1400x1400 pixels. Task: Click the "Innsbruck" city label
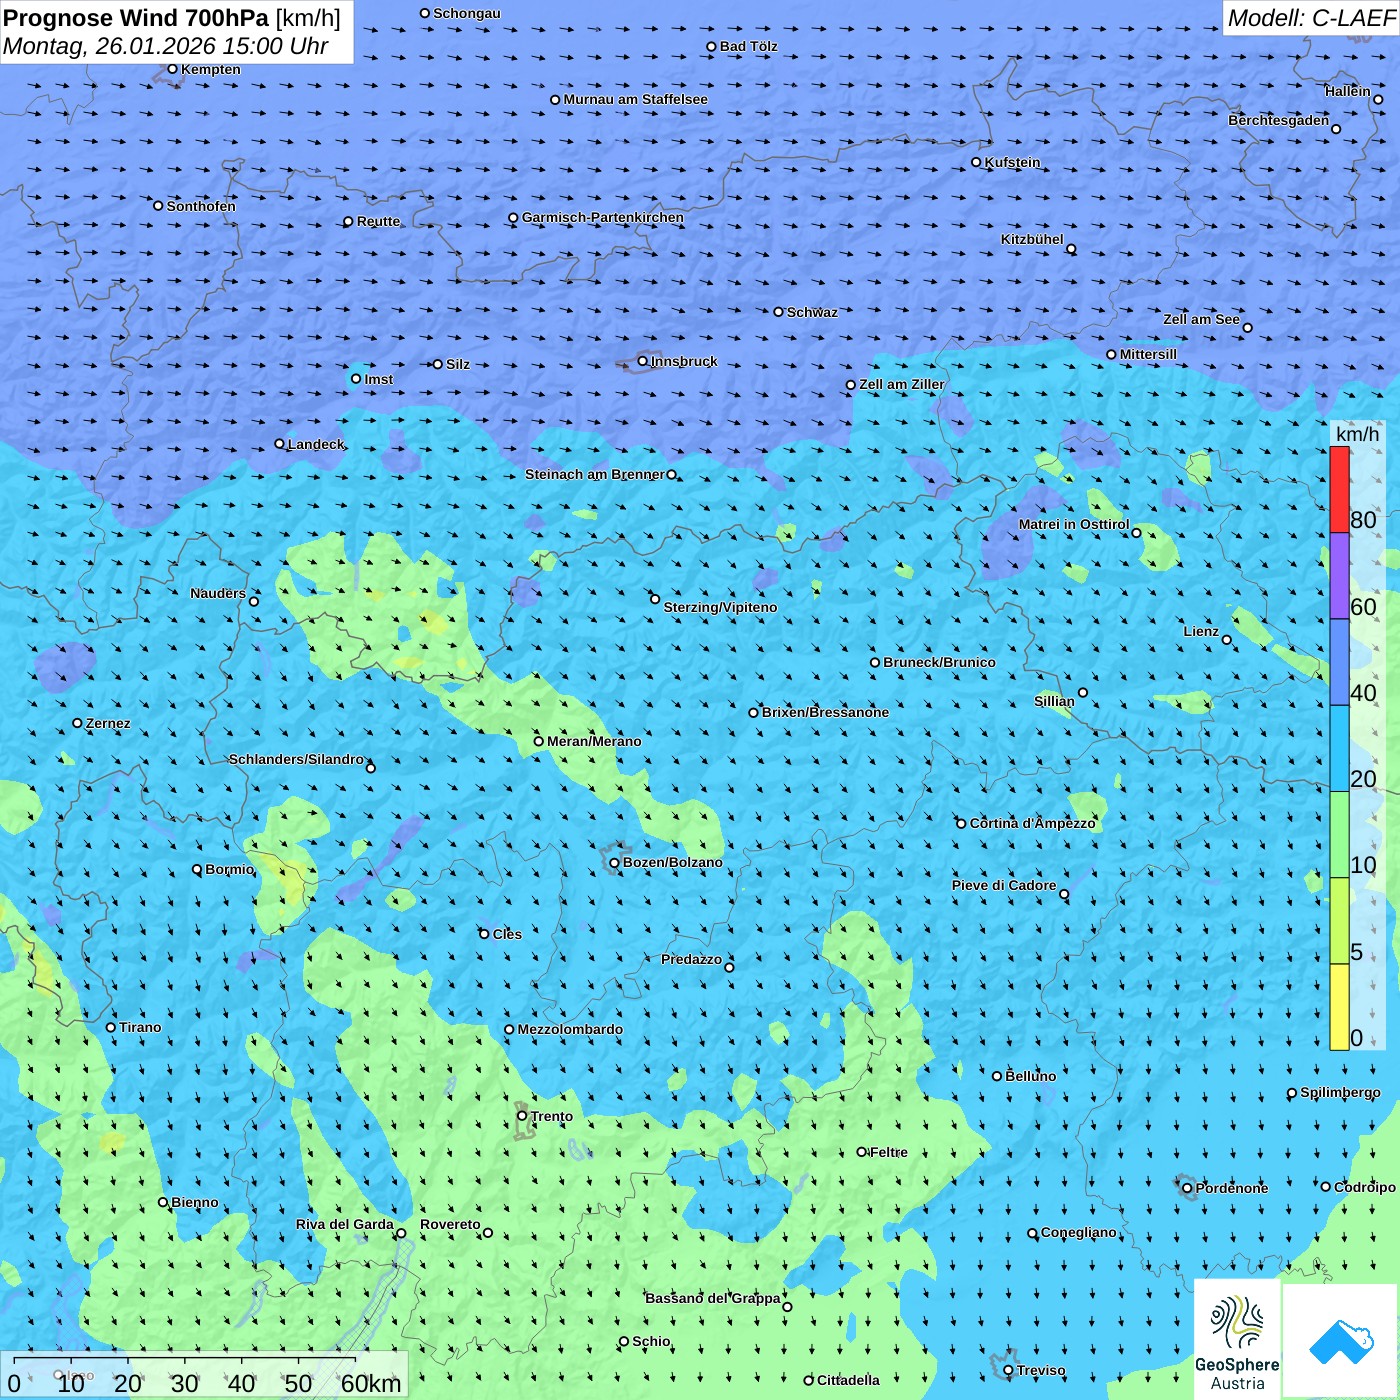[684, 361]
